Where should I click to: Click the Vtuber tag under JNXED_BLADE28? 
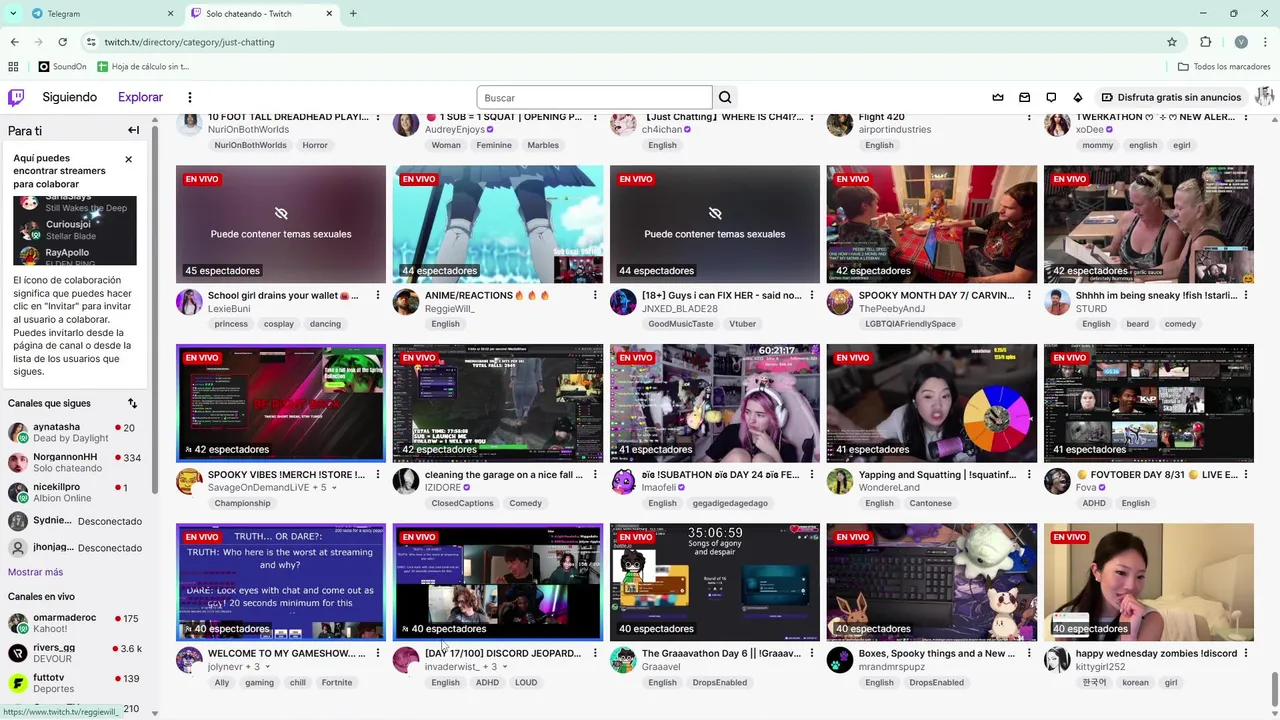[743, 324]
